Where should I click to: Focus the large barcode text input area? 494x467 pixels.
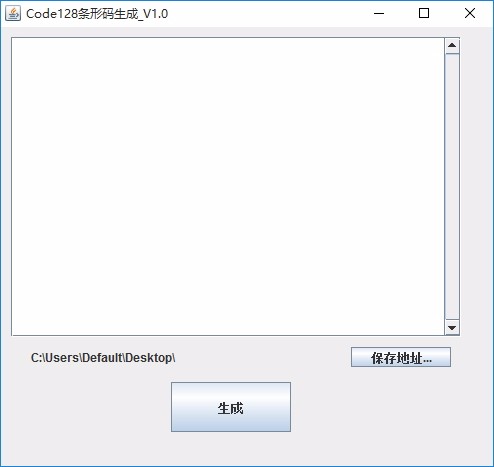tap(228, 187)
